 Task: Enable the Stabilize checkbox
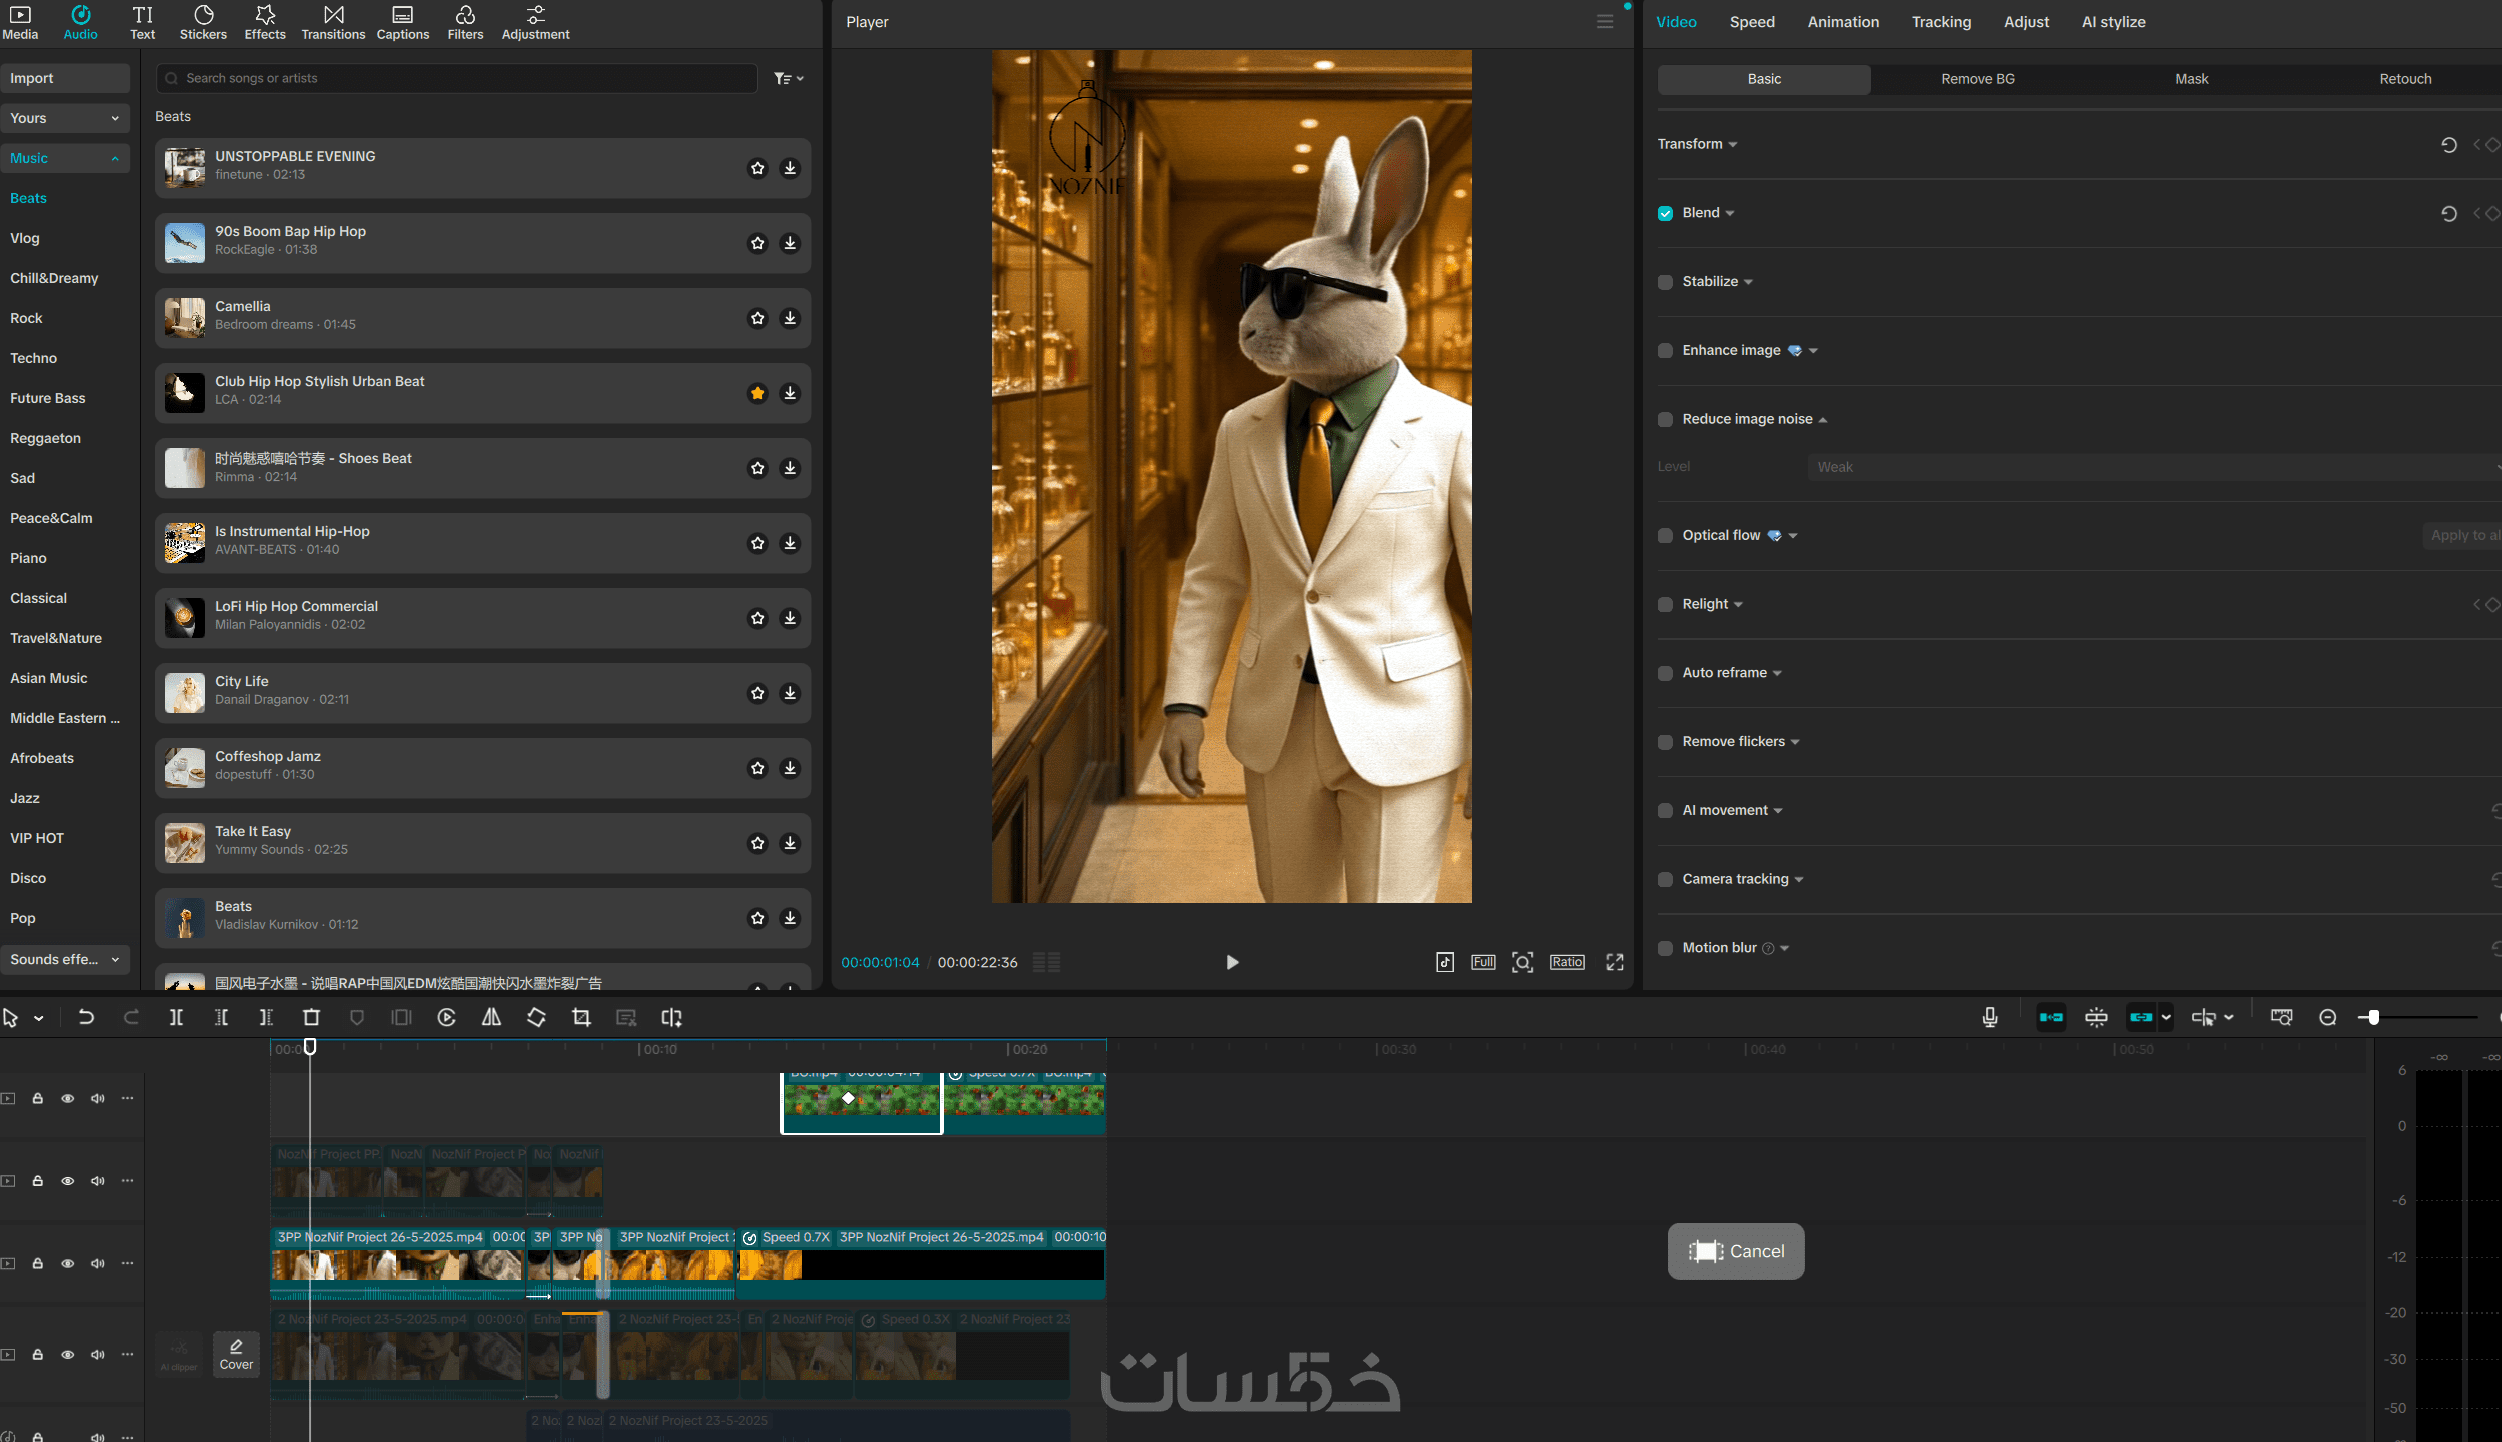(1665, 282)
